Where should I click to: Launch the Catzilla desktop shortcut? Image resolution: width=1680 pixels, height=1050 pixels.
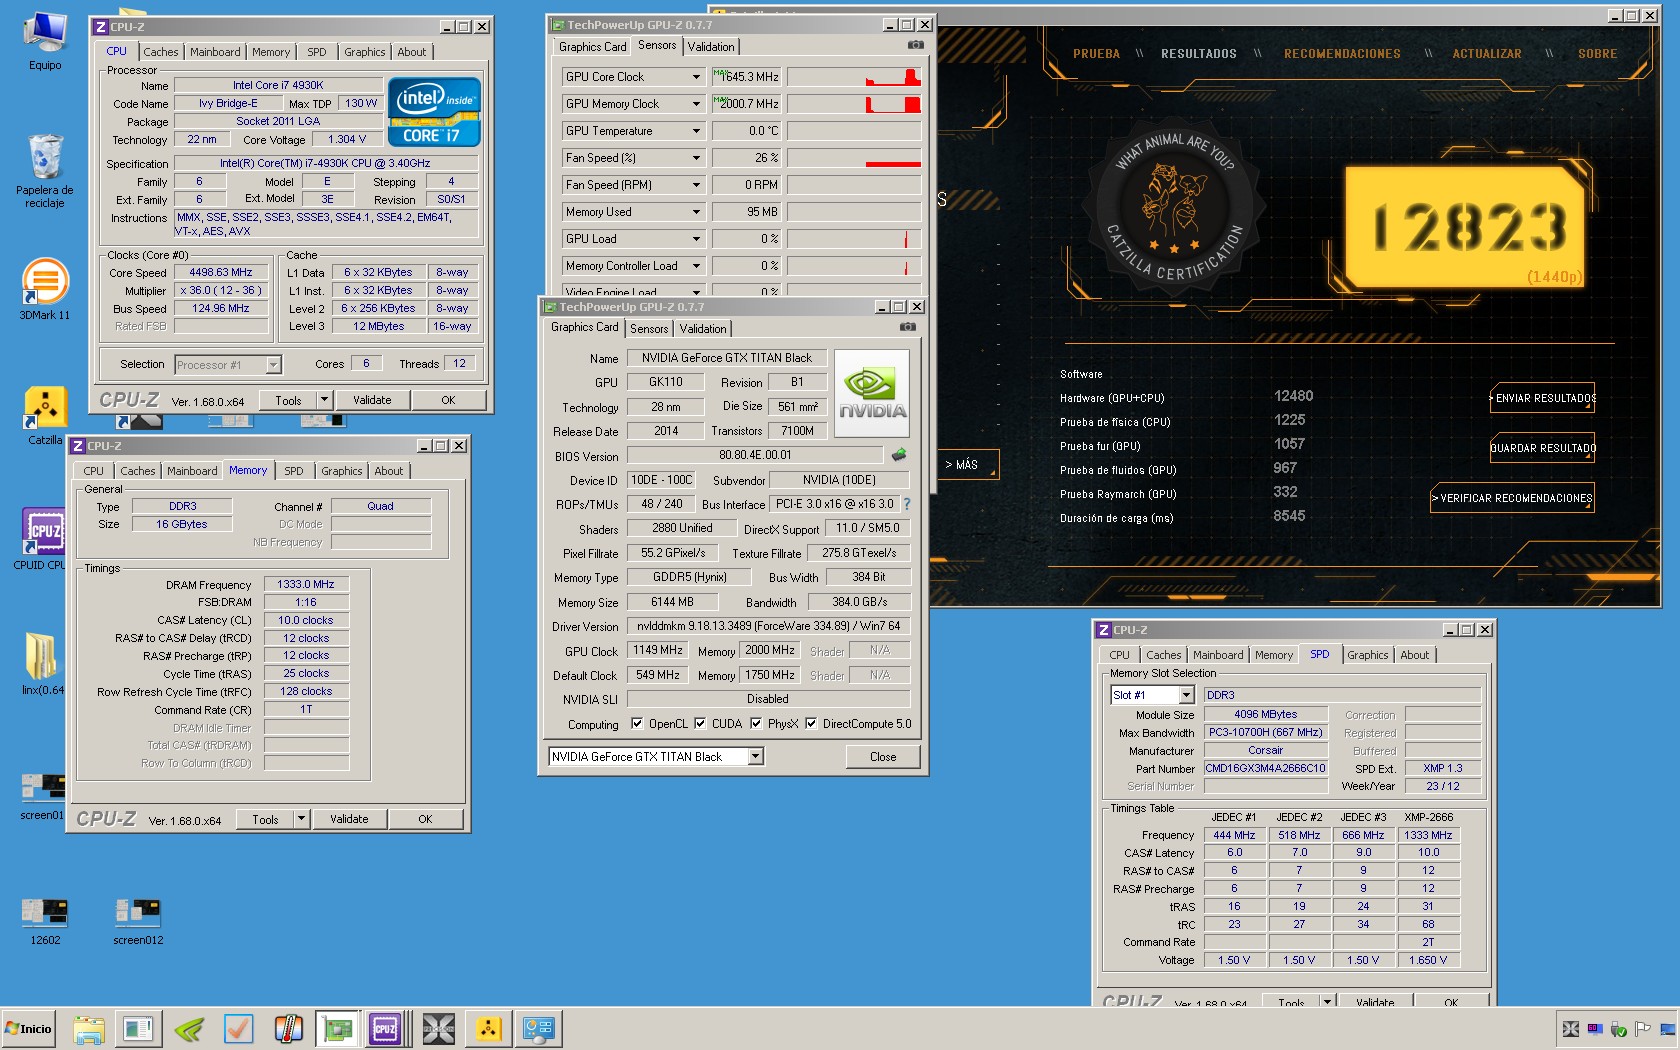[x=45, y=415]
